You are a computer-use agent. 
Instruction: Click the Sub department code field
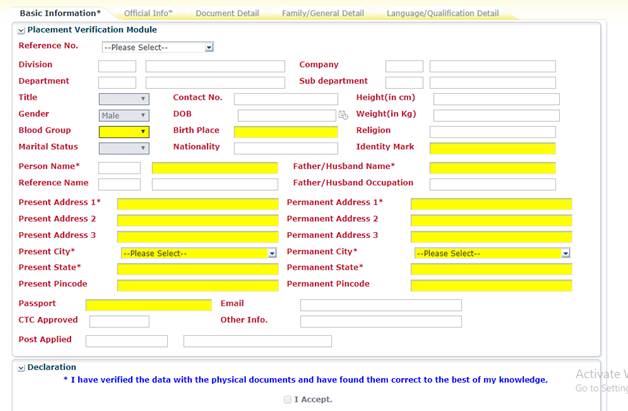[404, 83]
